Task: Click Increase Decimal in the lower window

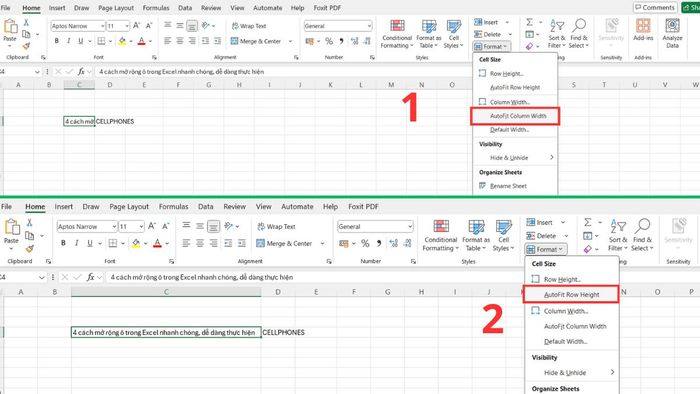Action: (x=393, y=243)
